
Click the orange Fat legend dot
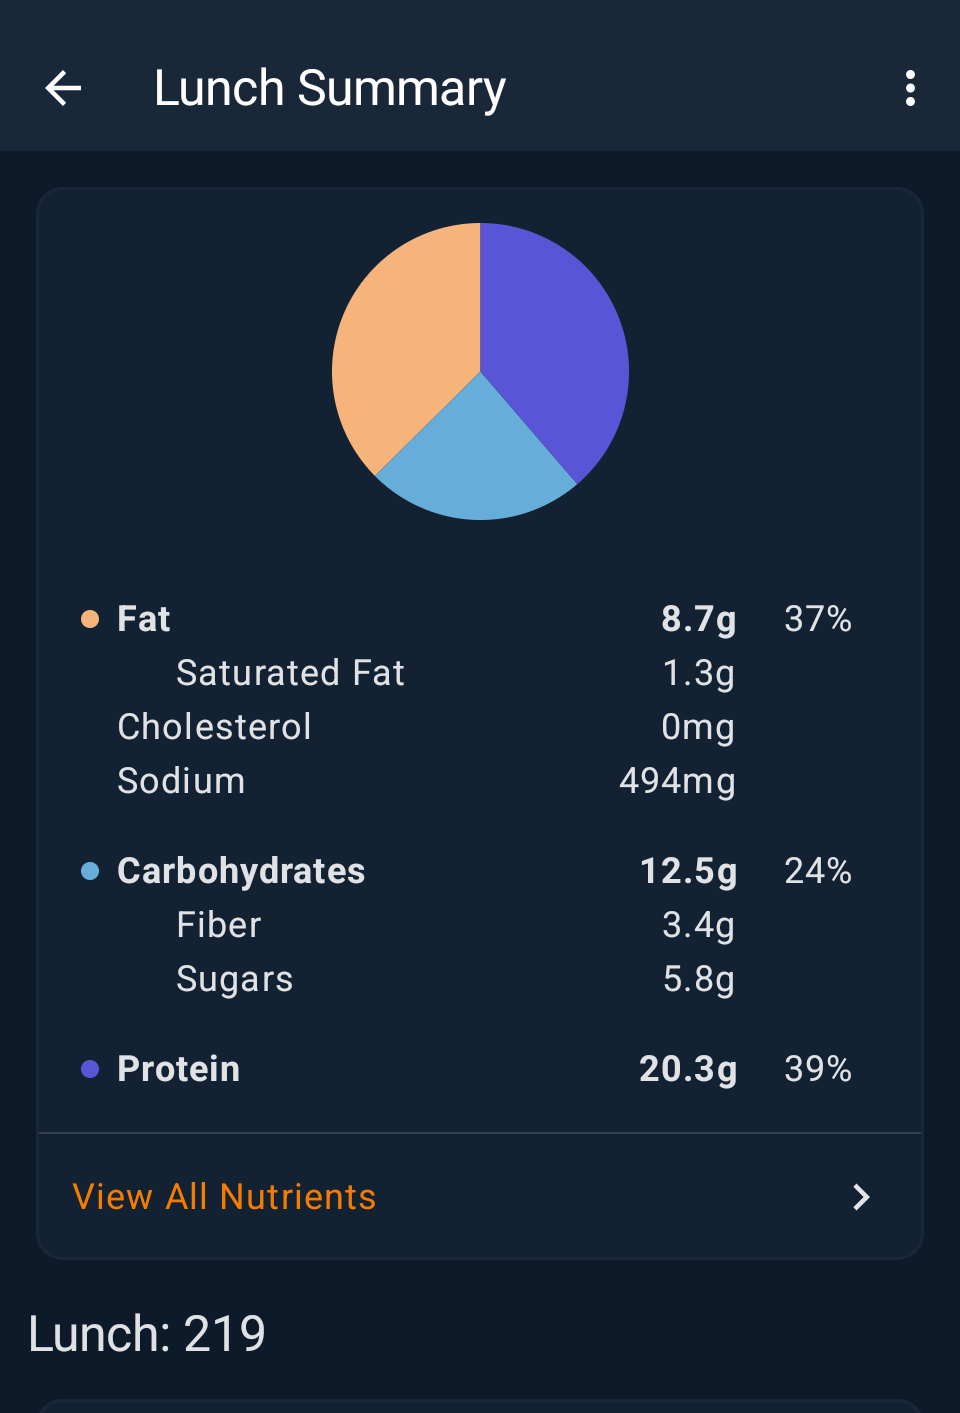(90, 619)
